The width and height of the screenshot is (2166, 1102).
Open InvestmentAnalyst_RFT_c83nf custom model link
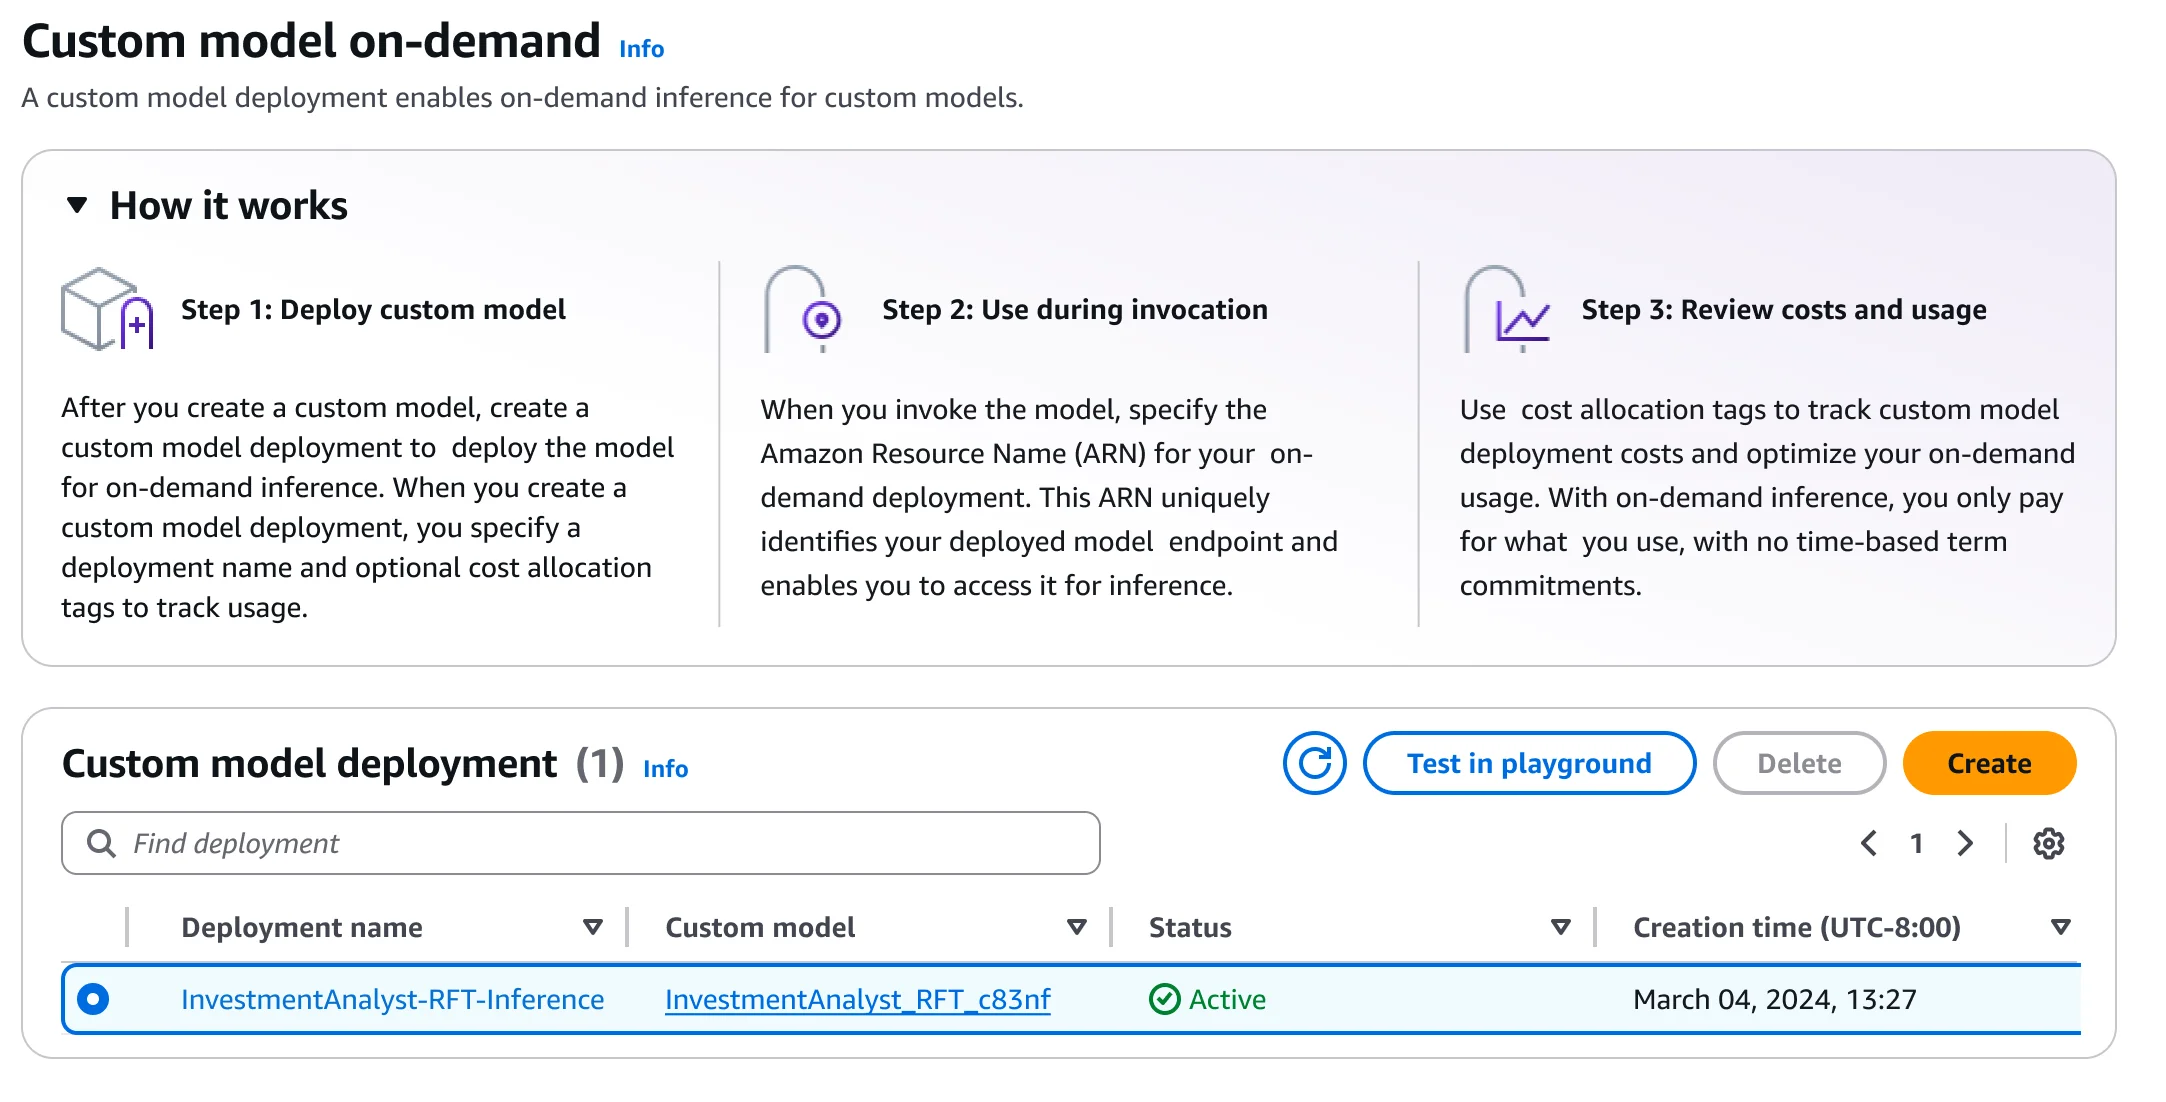point(857,999)
